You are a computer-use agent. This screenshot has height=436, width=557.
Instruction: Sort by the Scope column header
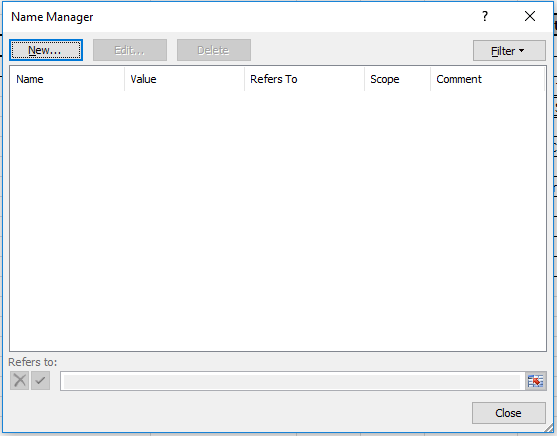(398, 79)
